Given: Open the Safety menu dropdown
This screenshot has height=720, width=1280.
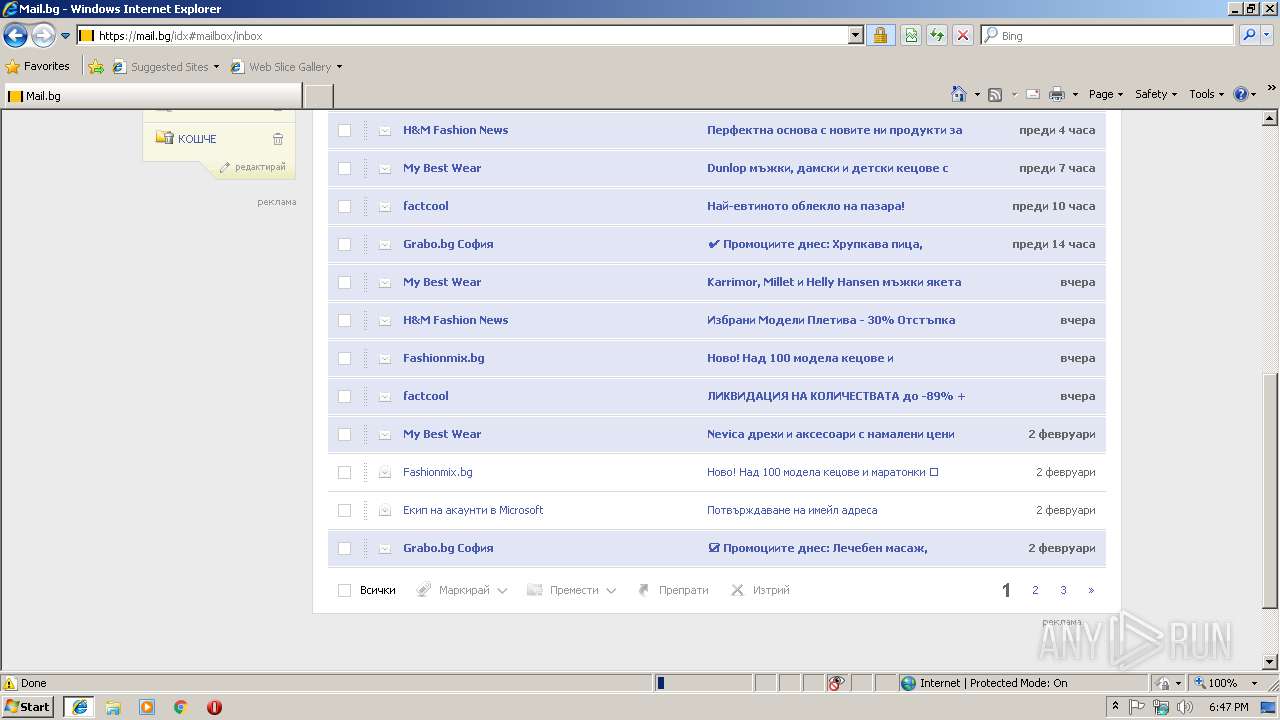Looking at the screenshot, I should (1156, 94).
